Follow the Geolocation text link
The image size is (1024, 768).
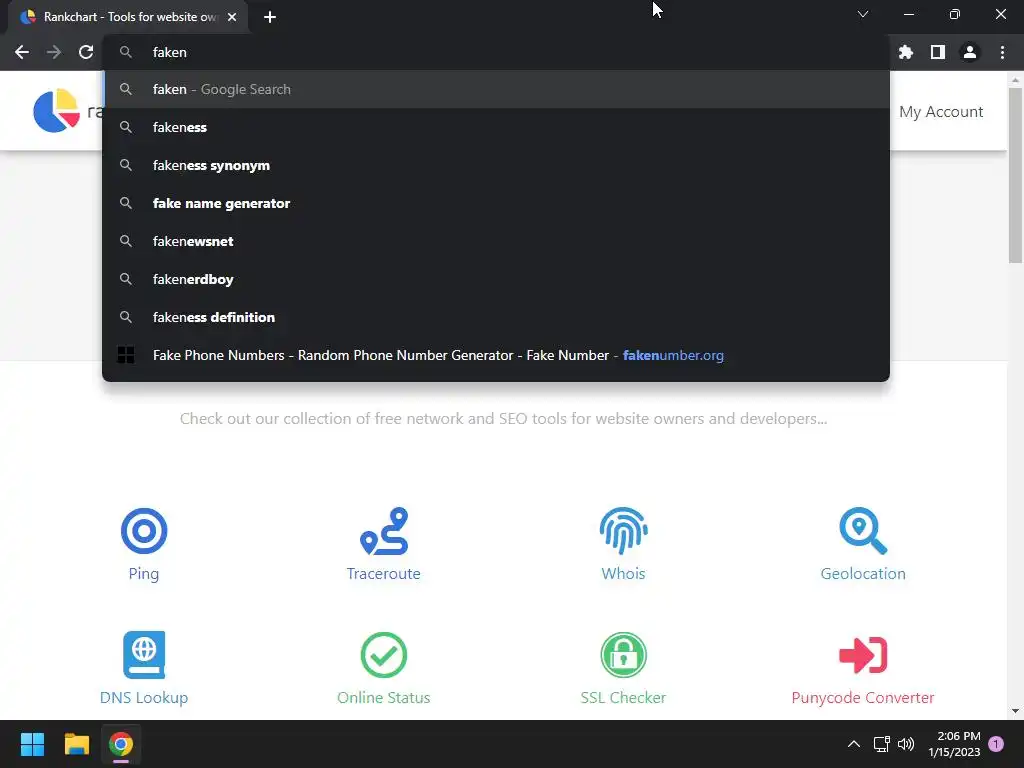tap(863, 573)
